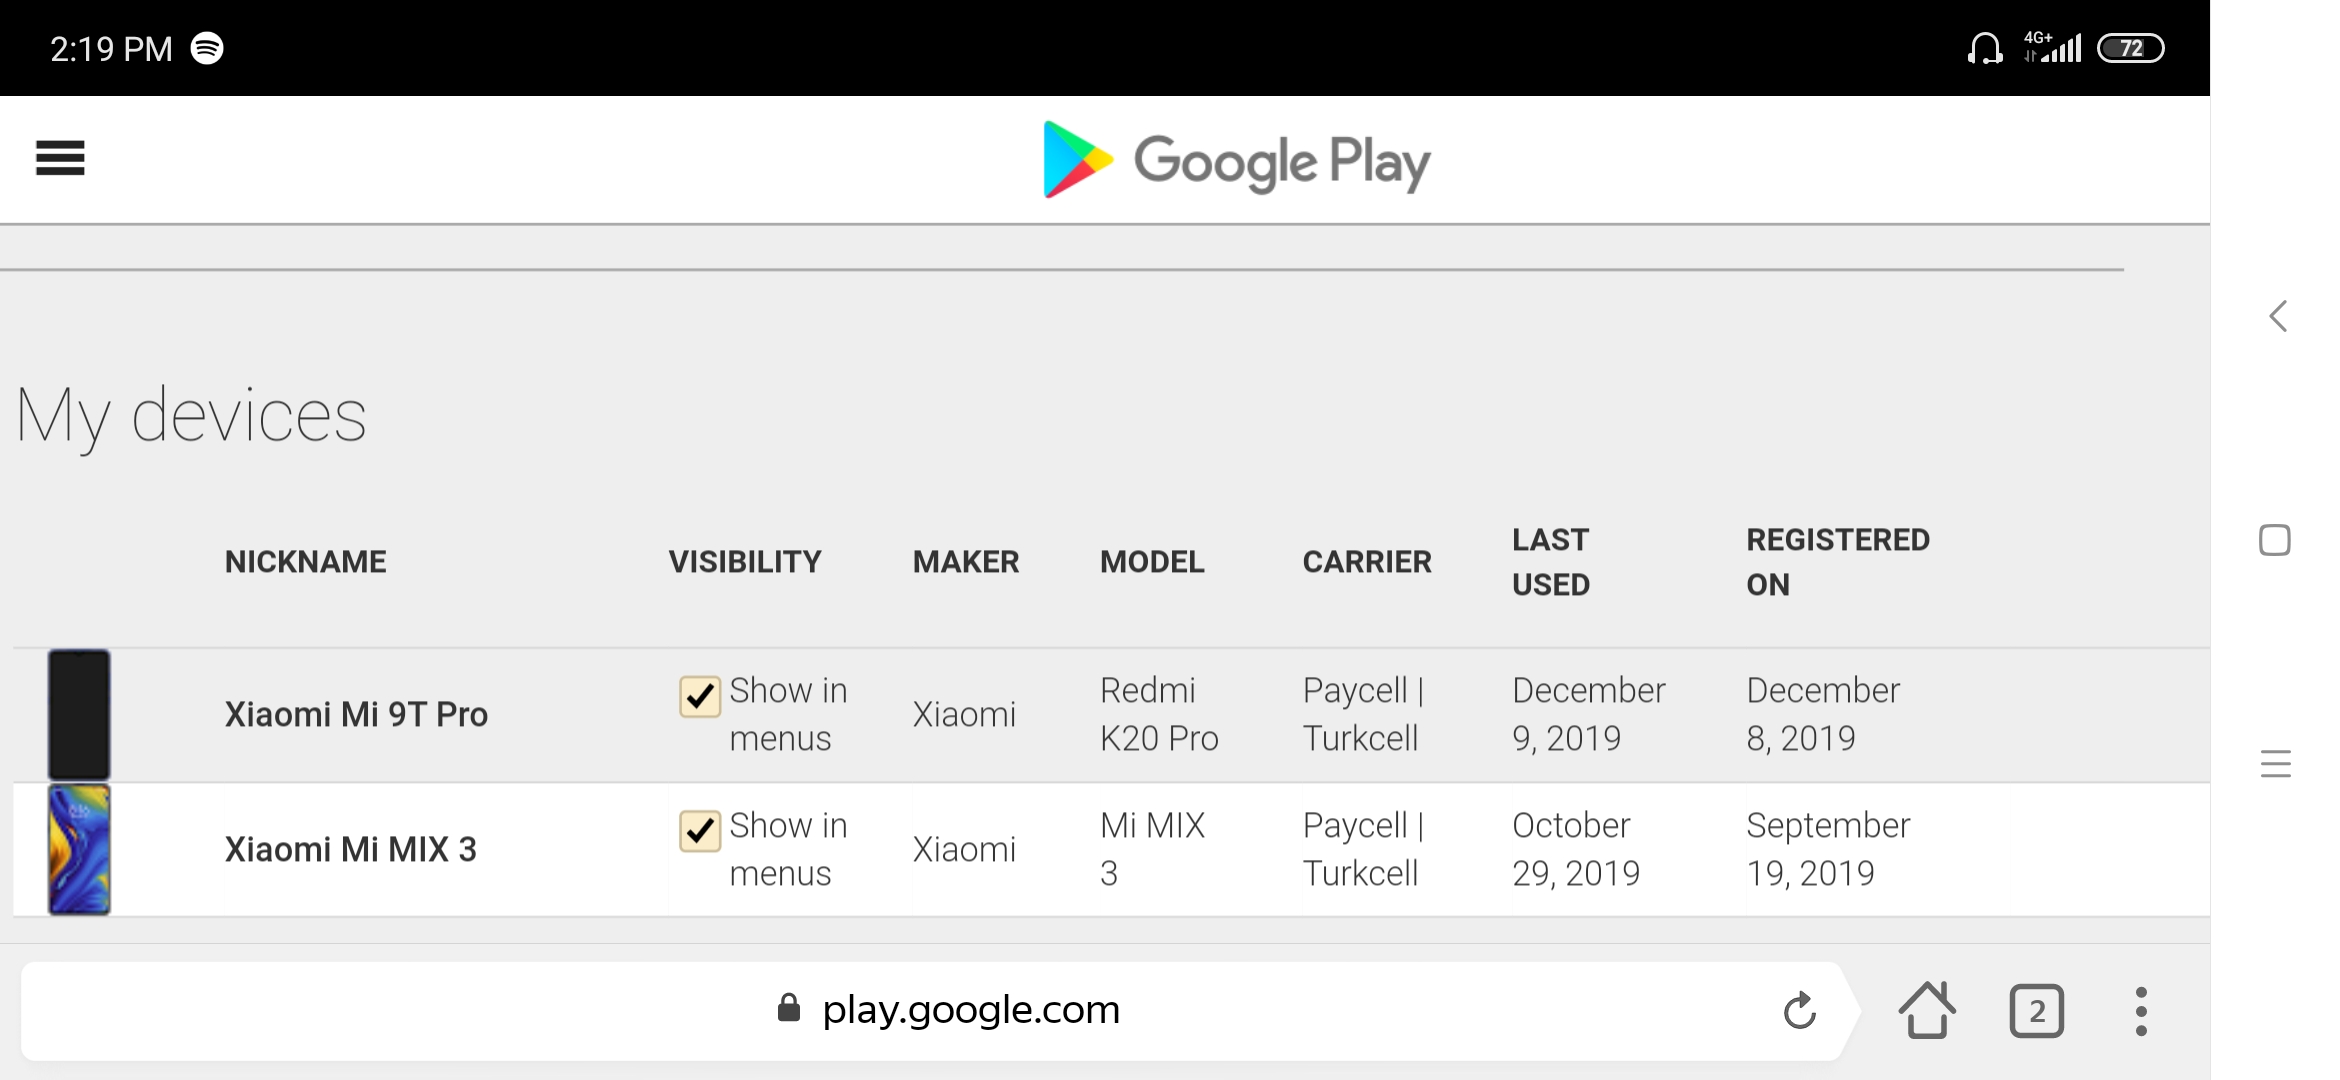Click the Mi MIX 3 device thumbnail
Screen dimensions: 2340x1080
[79, 849]
